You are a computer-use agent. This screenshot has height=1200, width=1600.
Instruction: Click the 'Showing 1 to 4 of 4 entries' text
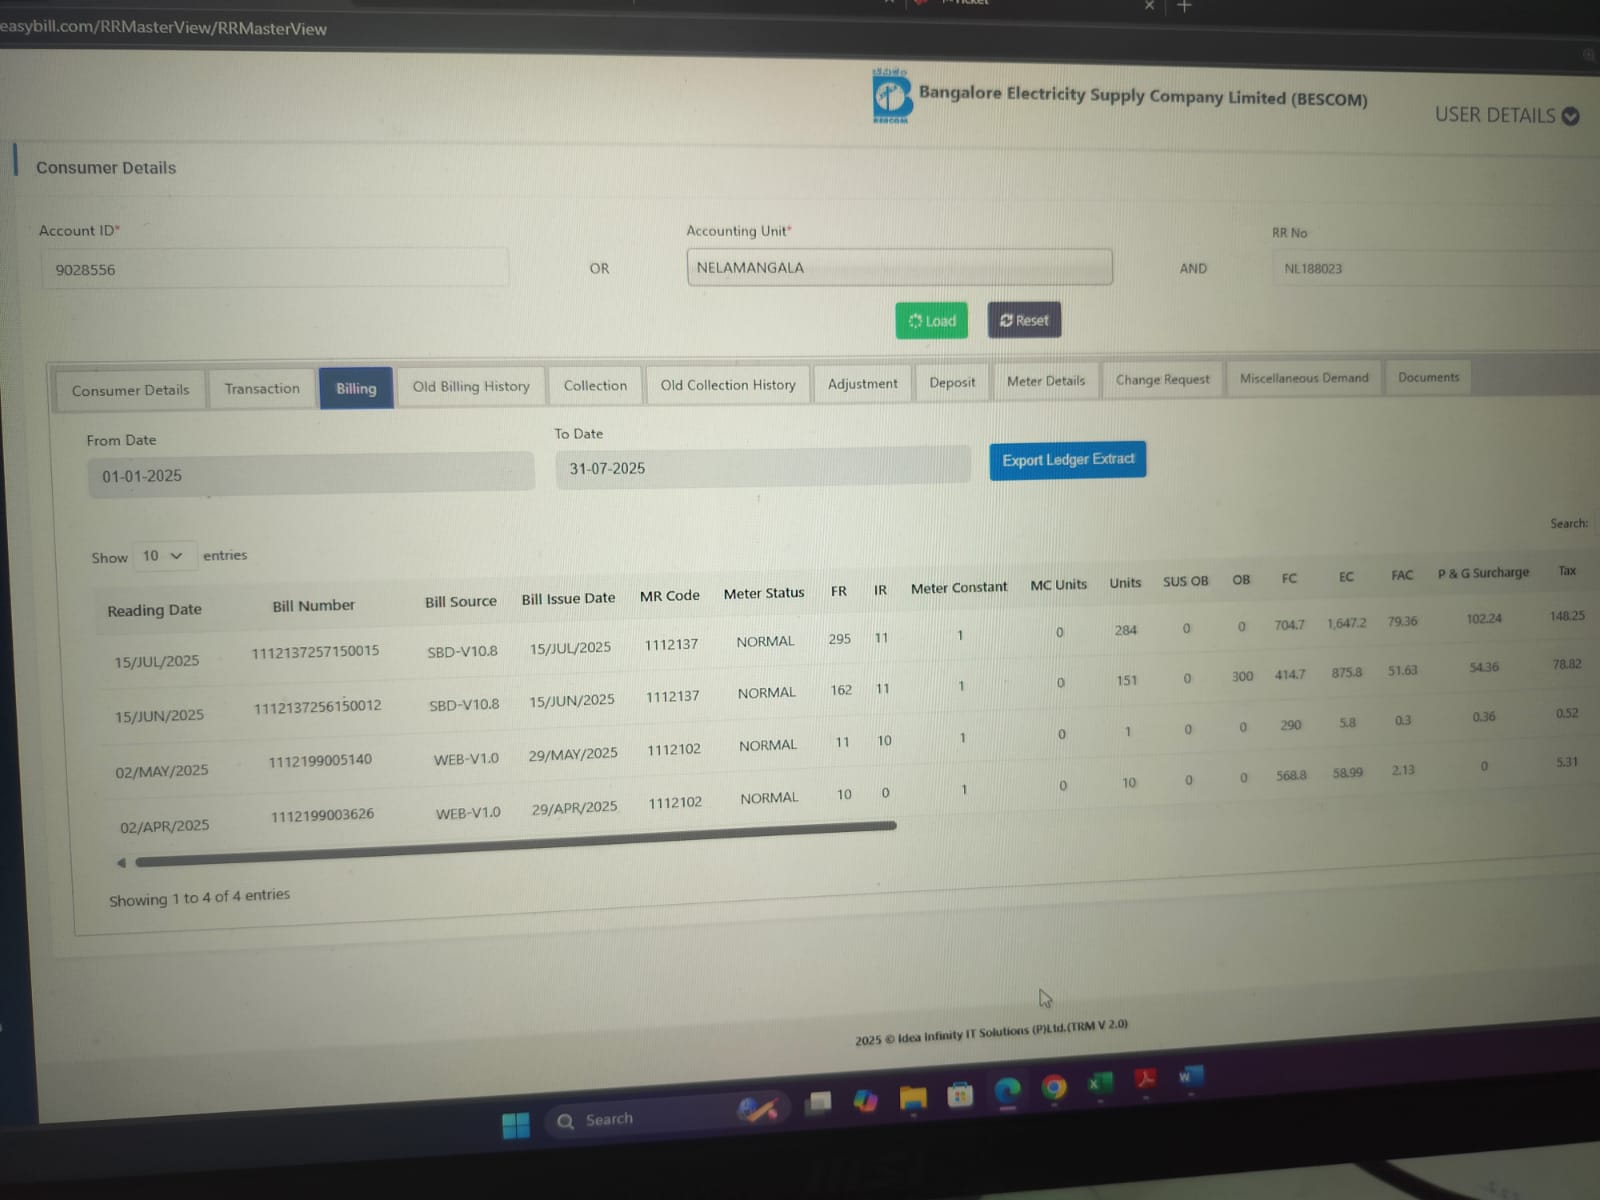coord(199,897)
